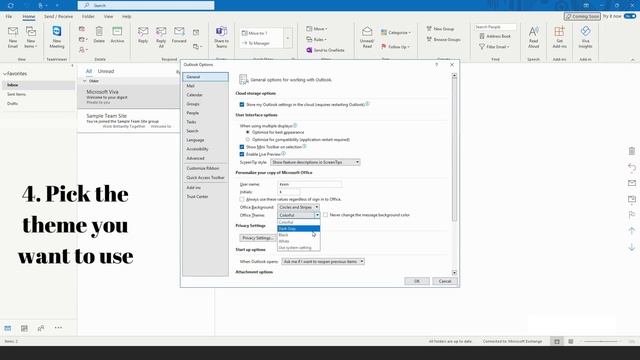Viewport: 640px width, 360px height.
Task: Switch the Try it now toggle
Action: [630, 16]
